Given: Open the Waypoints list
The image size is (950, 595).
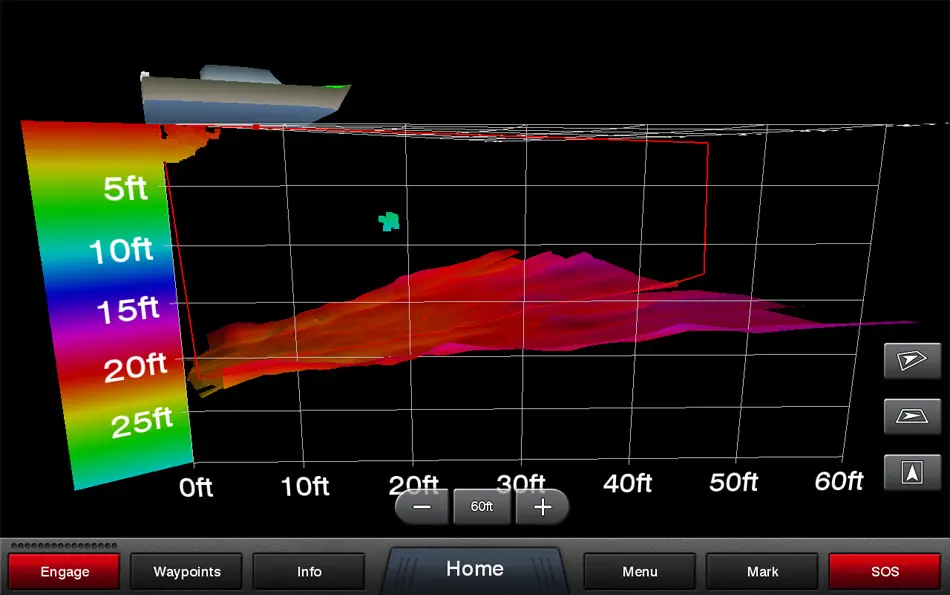Looking at the screenshot, I should pyautogui.click(x=187, y=571).
